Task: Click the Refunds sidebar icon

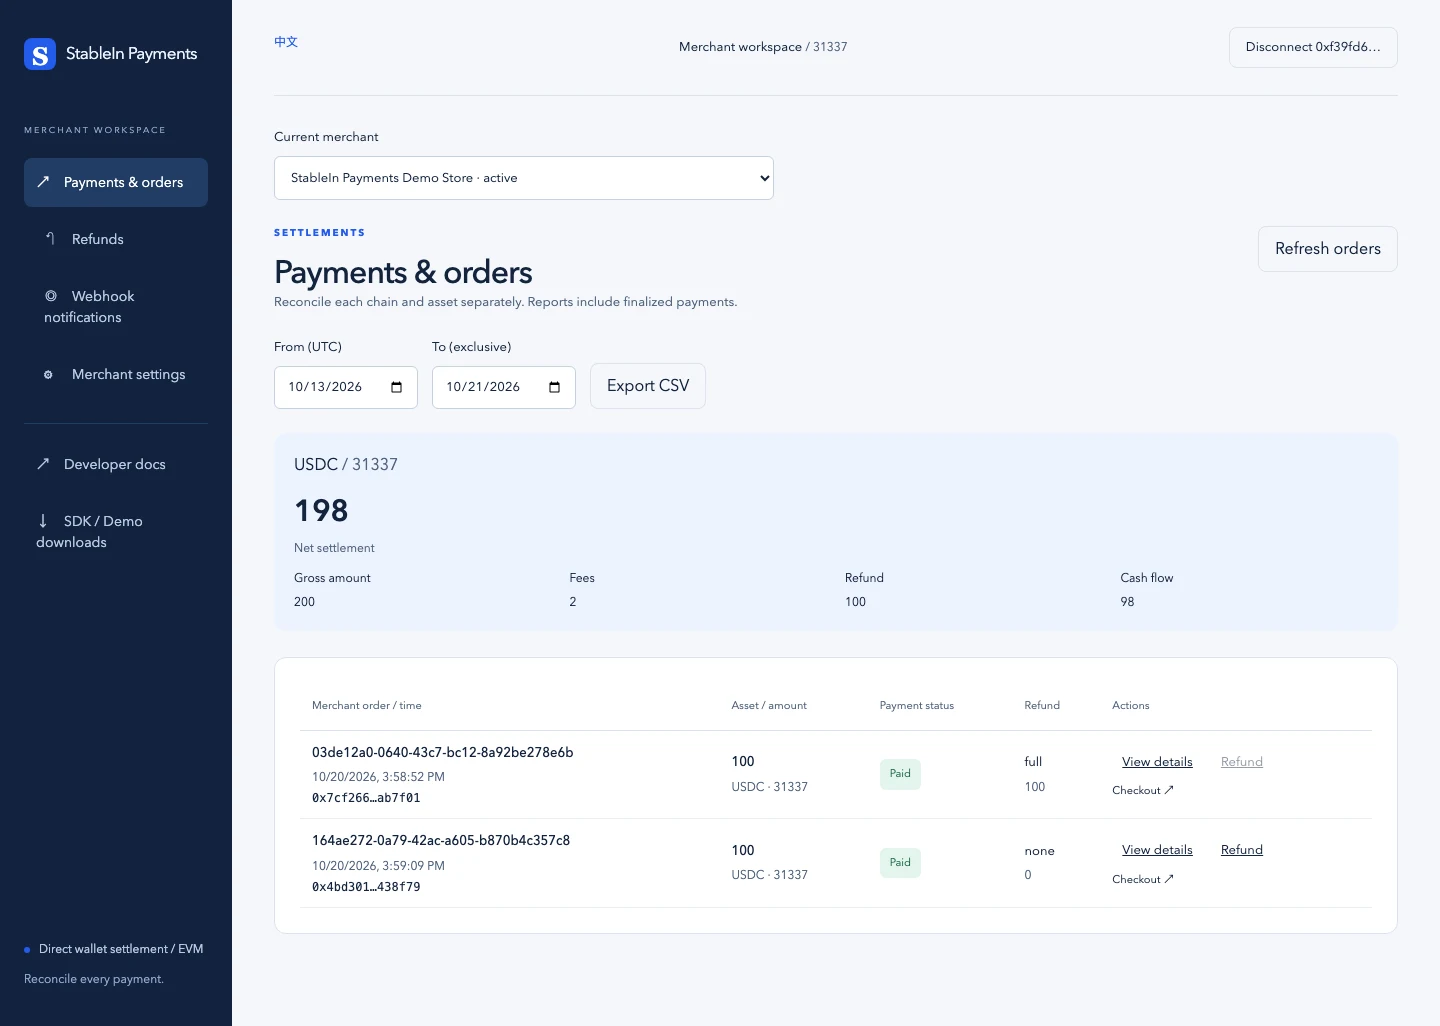Action: coord(50,239)
